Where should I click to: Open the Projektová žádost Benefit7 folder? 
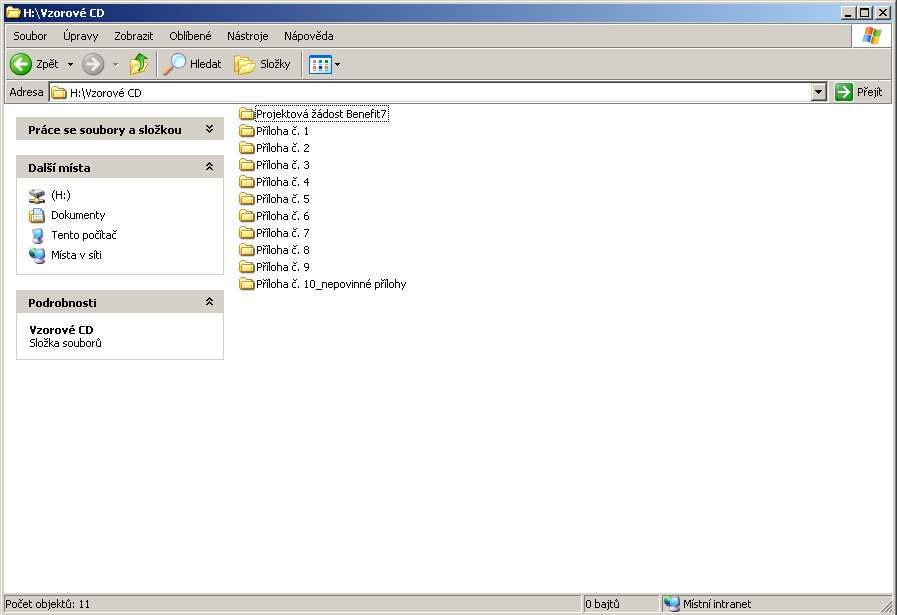(320, 114)
